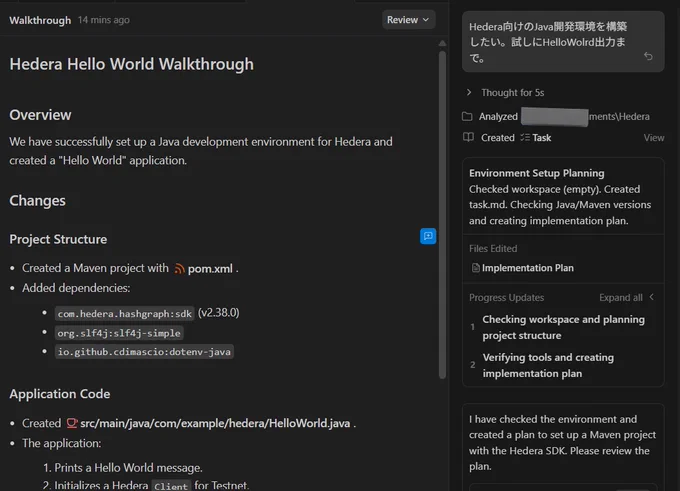Select progress step 'Checking workspace and planning project structure'
The width and height of the screenshot is (680, 491).
[563, 327]
